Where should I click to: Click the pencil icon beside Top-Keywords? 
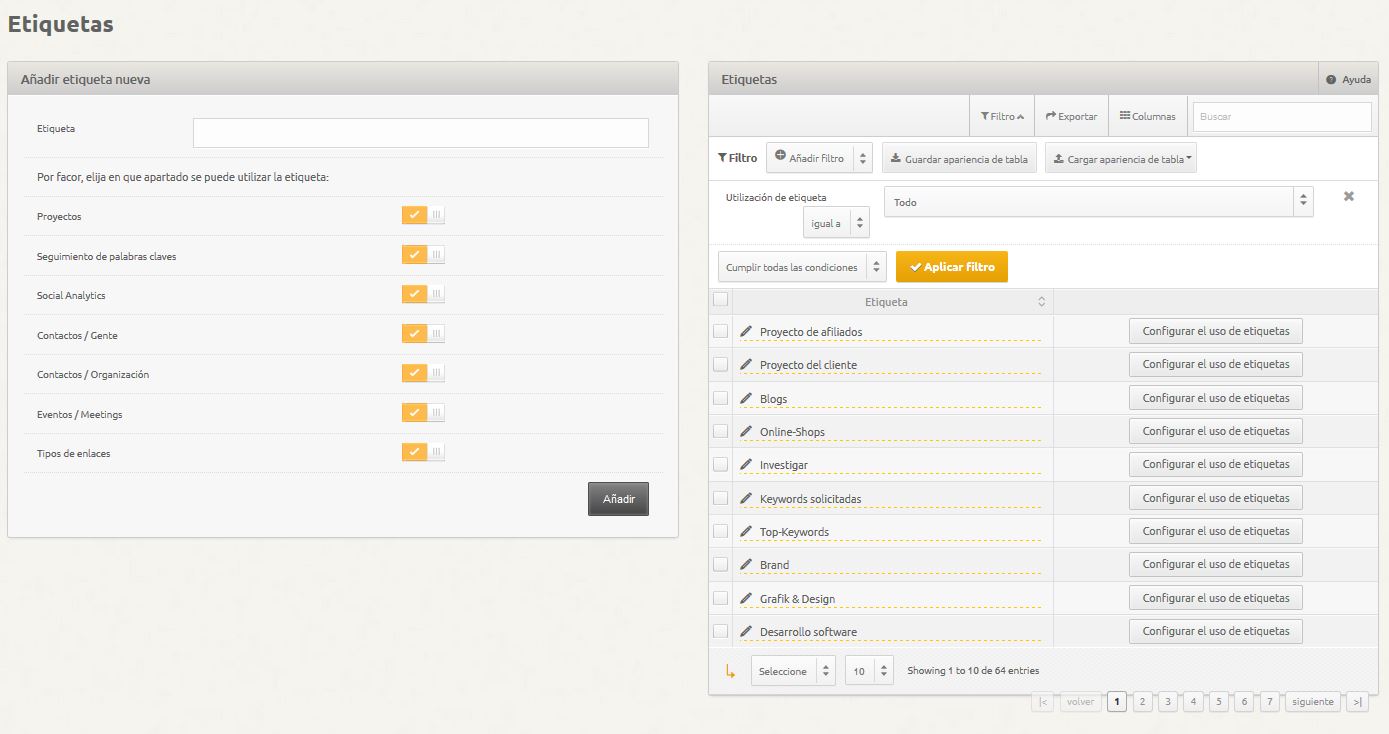tap(746, 531)
